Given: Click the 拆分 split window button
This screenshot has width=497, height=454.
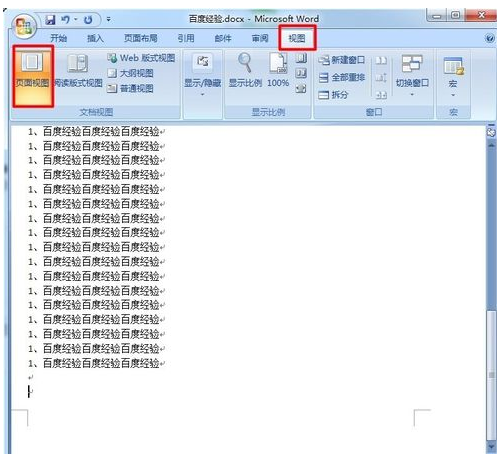Looking at the screenshot, I should [x=333, y=95].
